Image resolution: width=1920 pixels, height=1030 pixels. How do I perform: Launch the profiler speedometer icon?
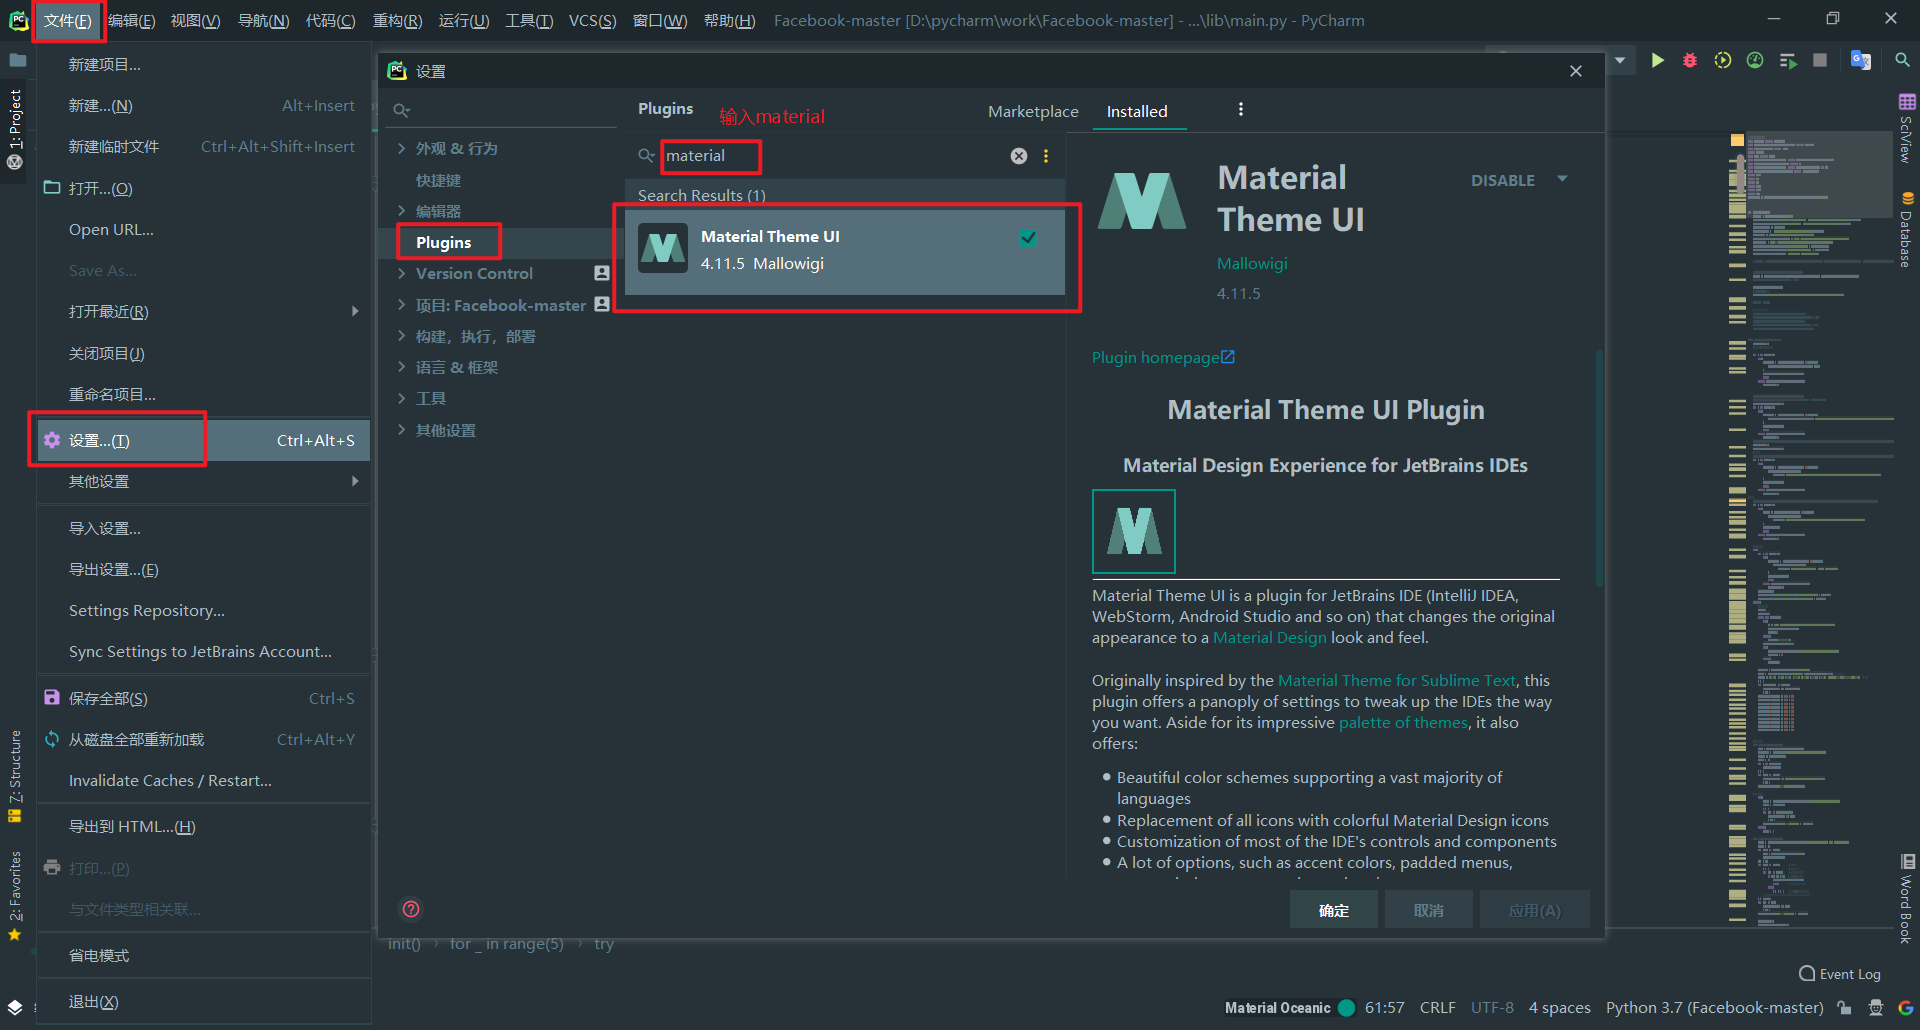(x=1755, y=60)
